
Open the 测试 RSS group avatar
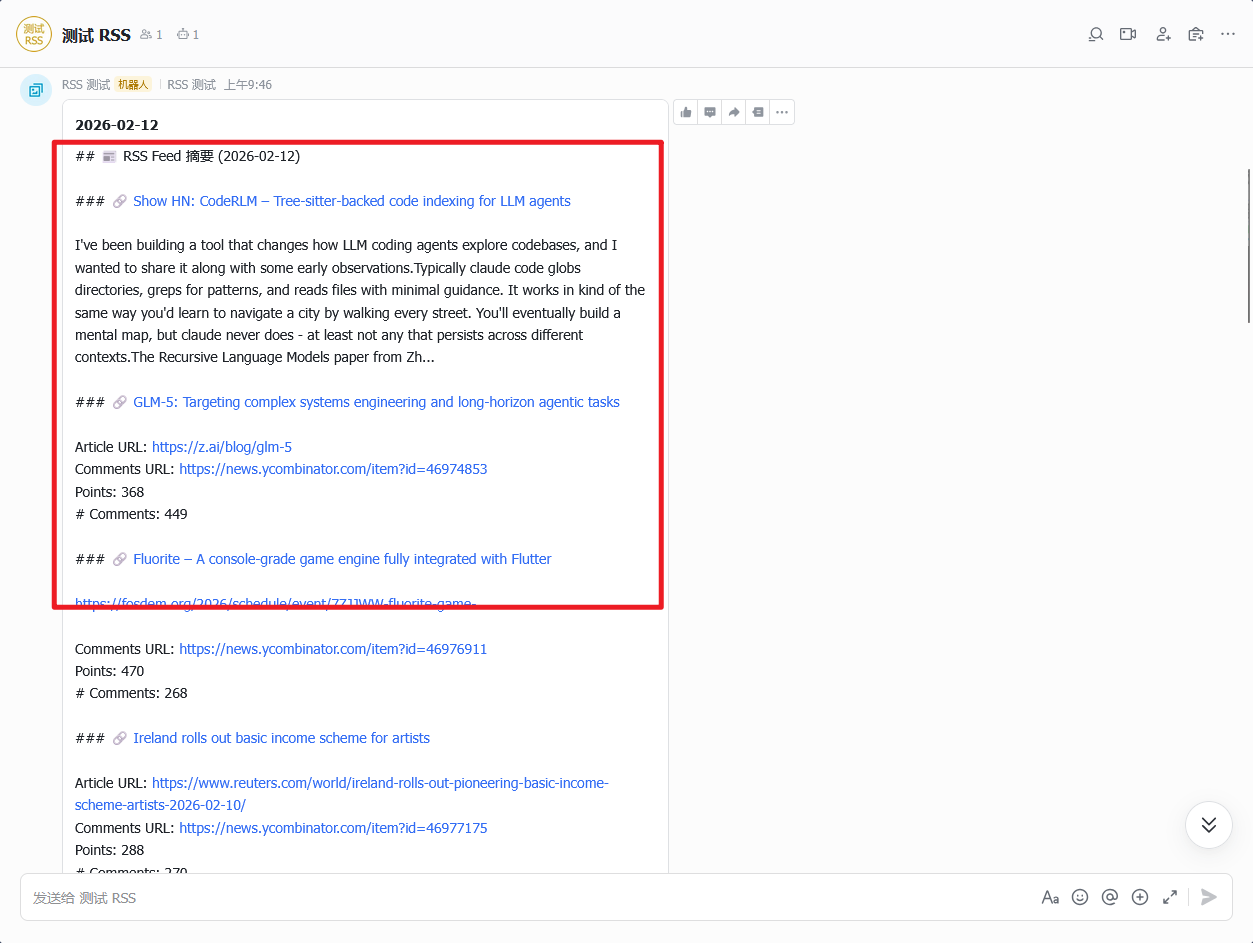34,34
